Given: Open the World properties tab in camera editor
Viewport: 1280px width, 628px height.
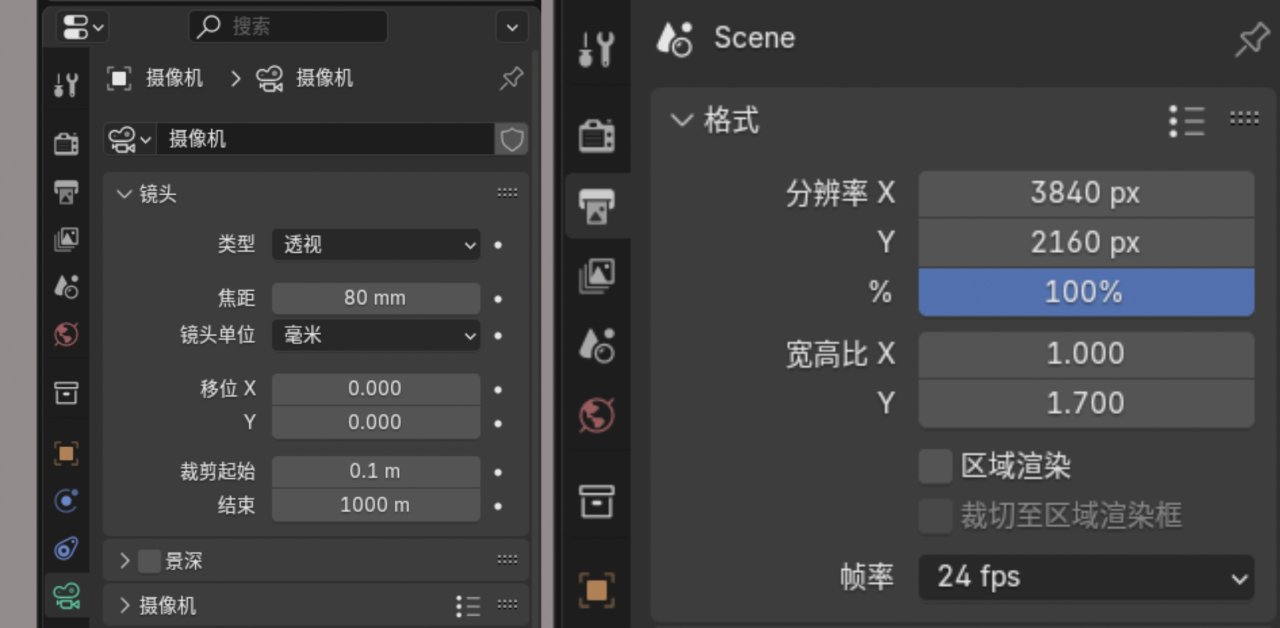Looking at the screenshot, I should 66,334.
